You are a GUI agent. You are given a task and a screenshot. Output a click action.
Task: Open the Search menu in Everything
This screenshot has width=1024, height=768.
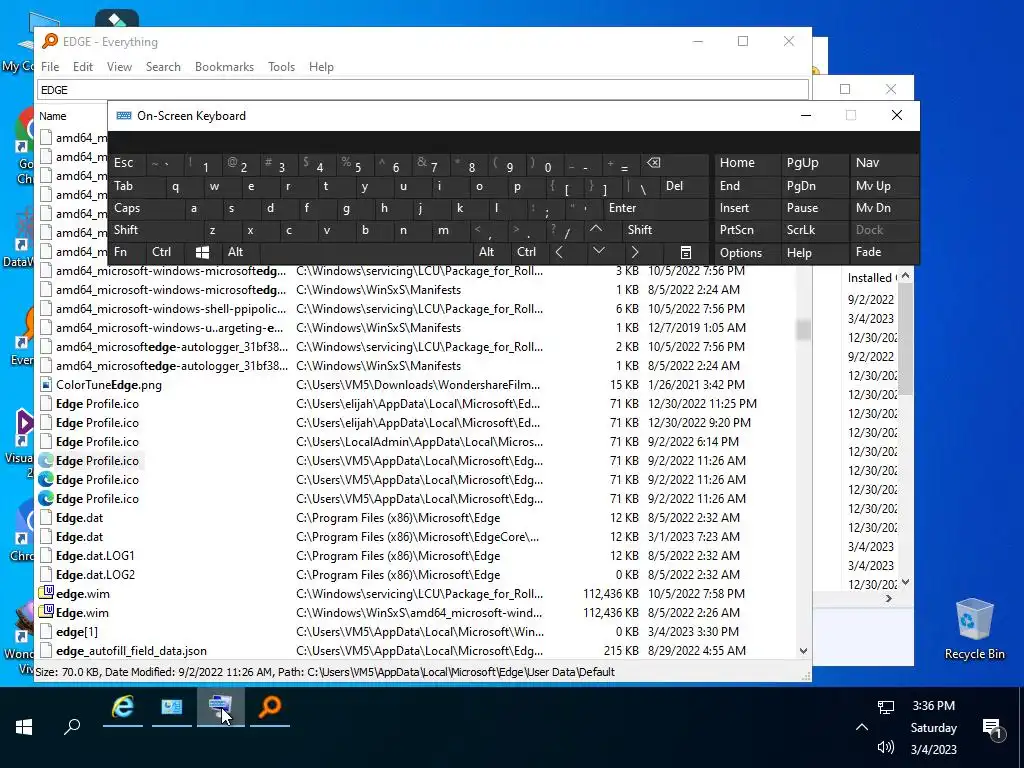[163, 67]
